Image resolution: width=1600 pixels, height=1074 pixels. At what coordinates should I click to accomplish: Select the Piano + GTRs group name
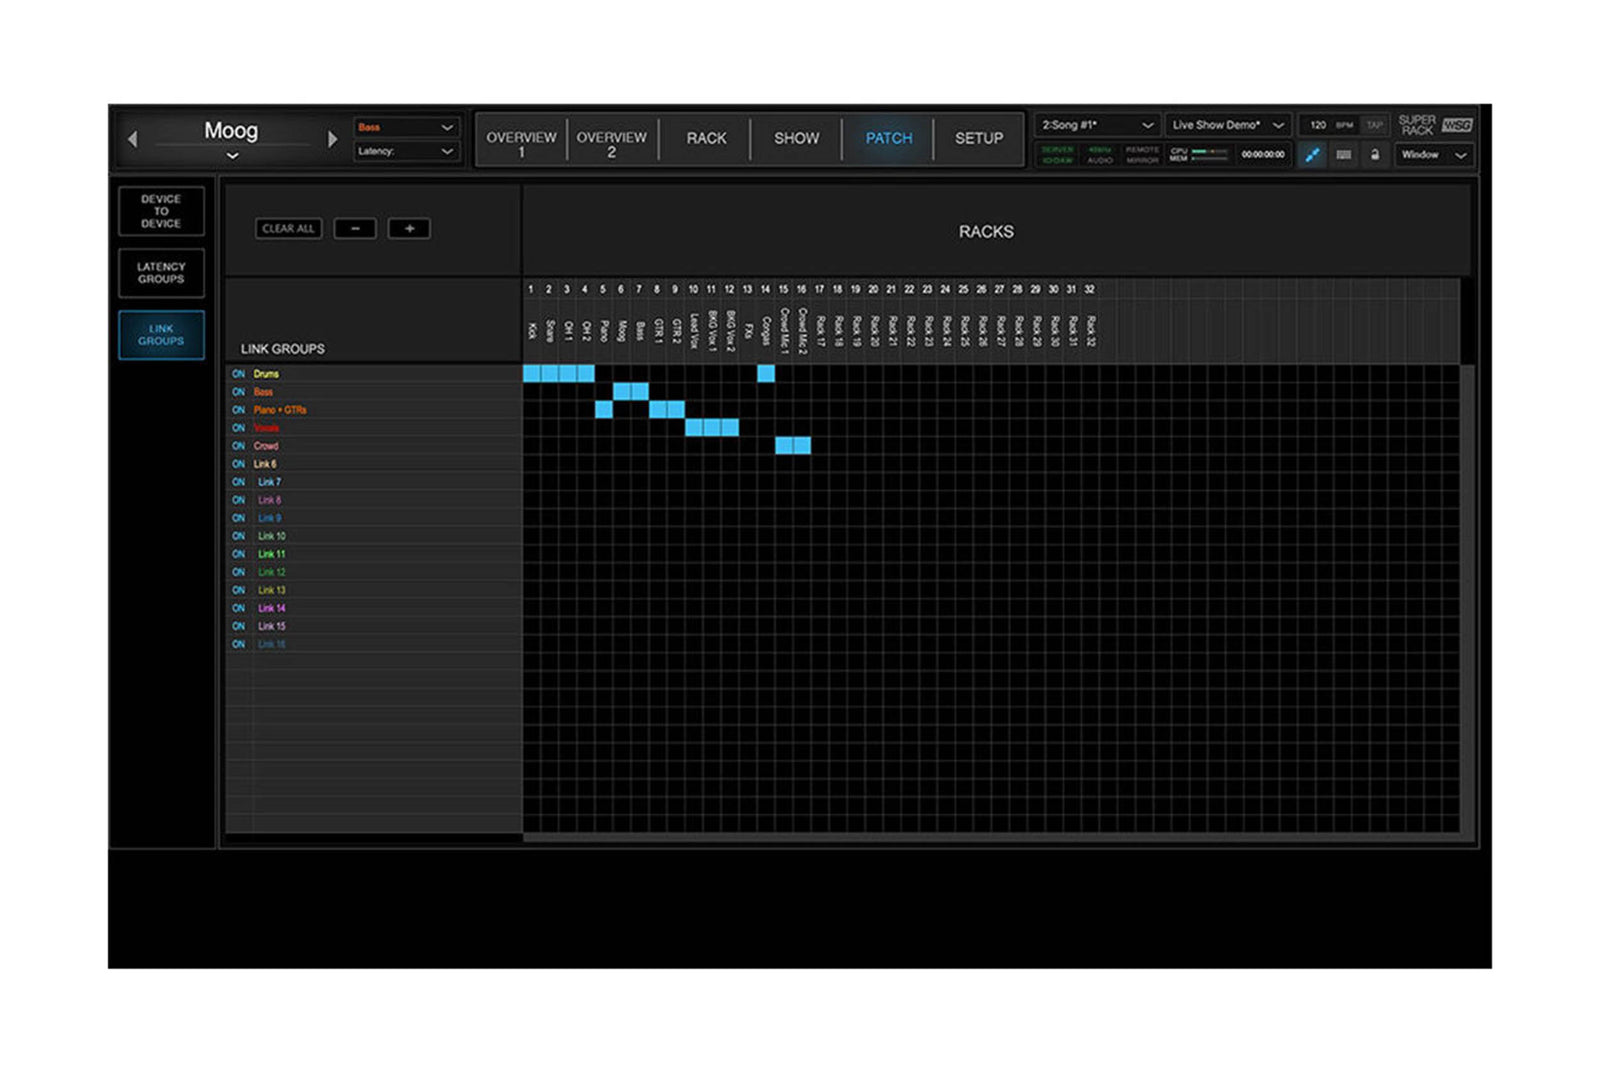tap(280, 410)
